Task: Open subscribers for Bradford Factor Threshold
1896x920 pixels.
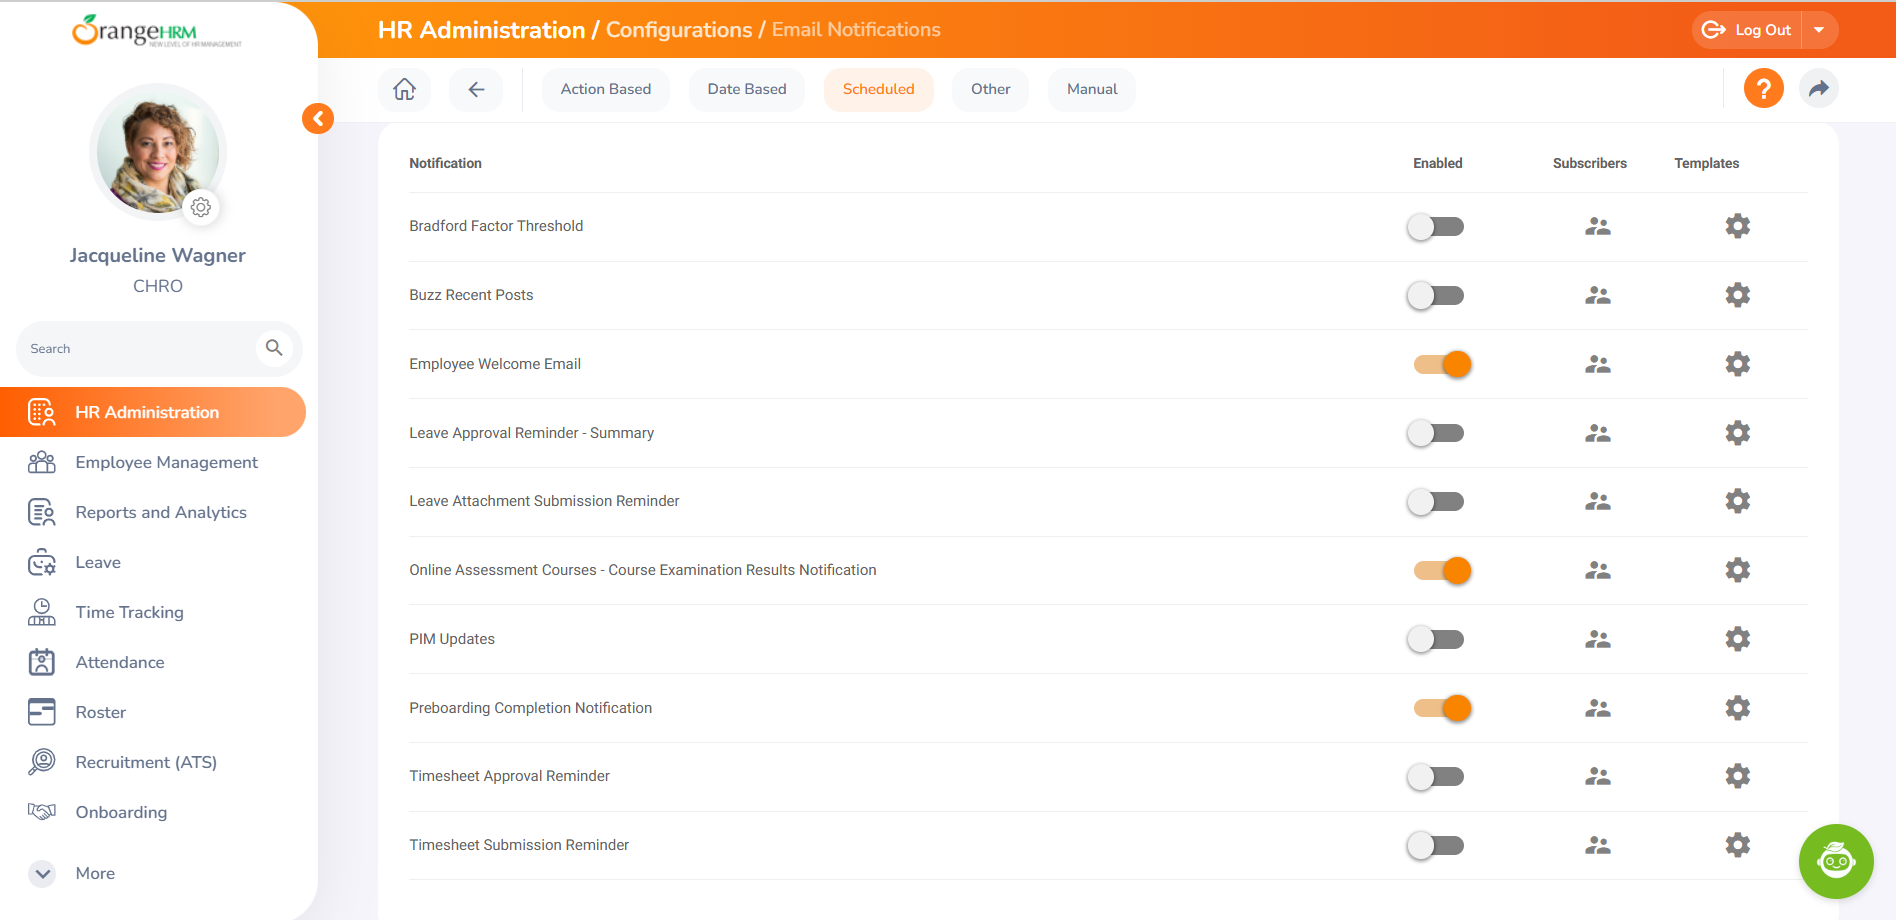Action: point(1597,227)
